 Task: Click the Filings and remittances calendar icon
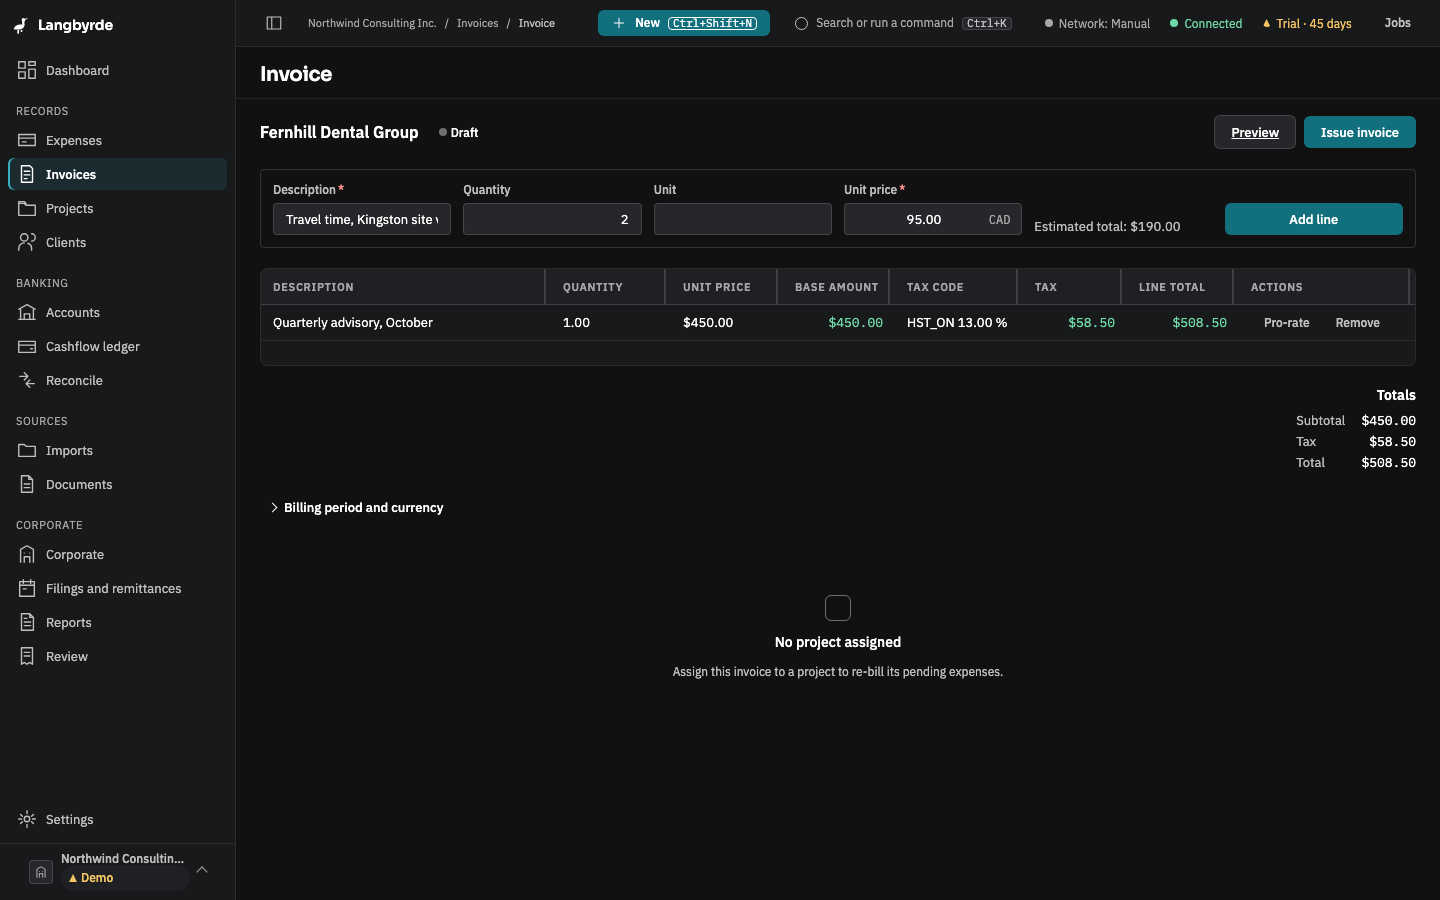(x=27, y=589)
